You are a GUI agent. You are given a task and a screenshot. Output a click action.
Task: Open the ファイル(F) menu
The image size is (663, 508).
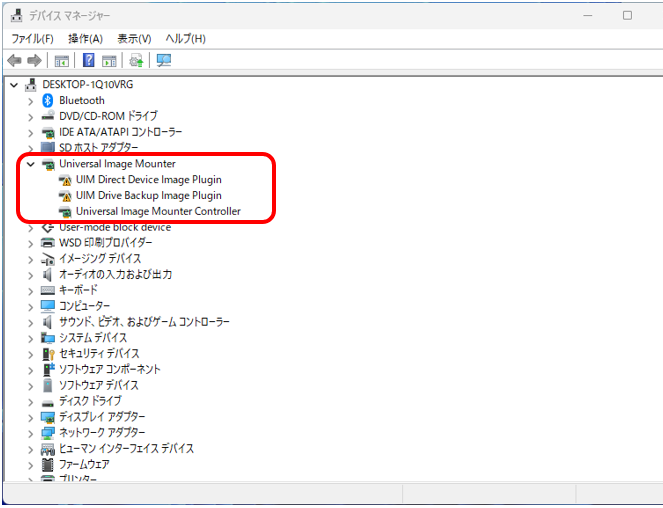click(32, 39)
